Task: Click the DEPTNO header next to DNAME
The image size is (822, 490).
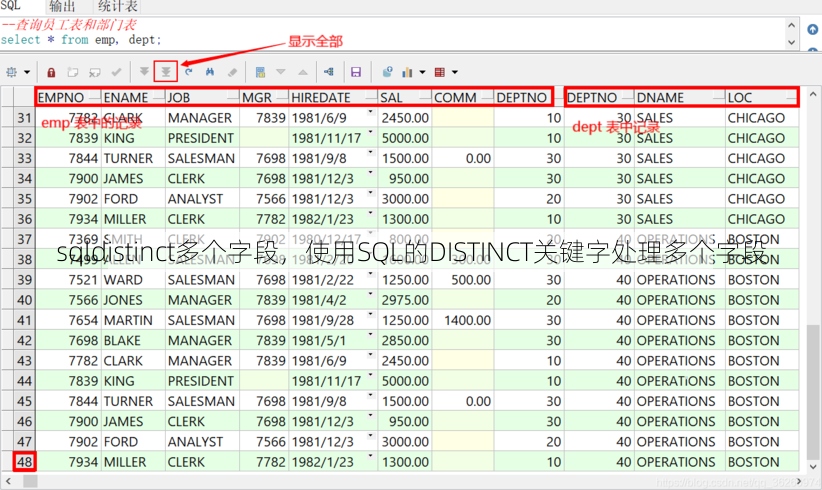Action: coord(599,97)
